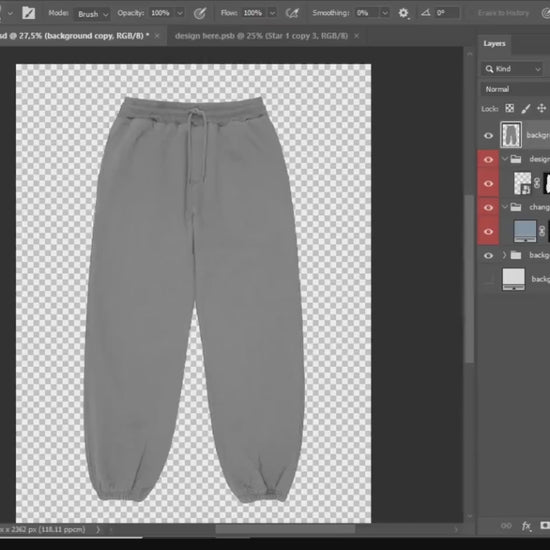
Task: Click the design group folder icon
Action: (516, 159)
